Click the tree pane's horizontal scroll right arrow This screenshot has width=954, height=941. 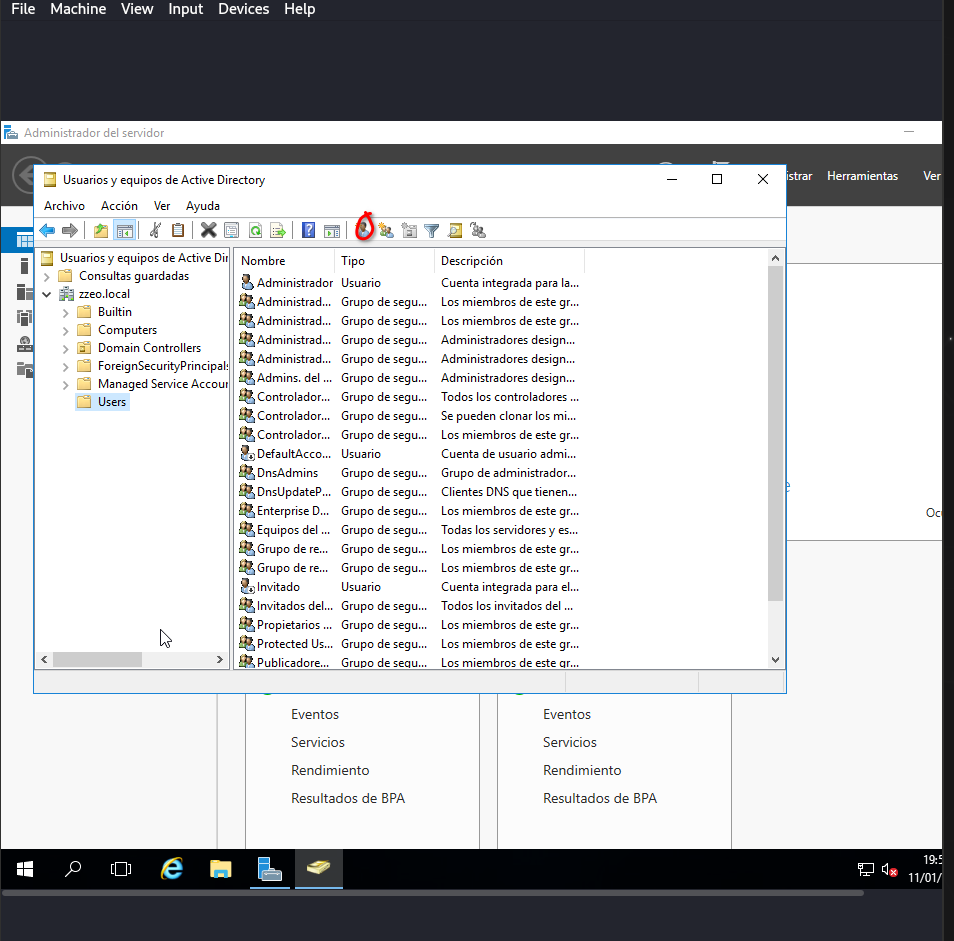(x=220, y=660)
